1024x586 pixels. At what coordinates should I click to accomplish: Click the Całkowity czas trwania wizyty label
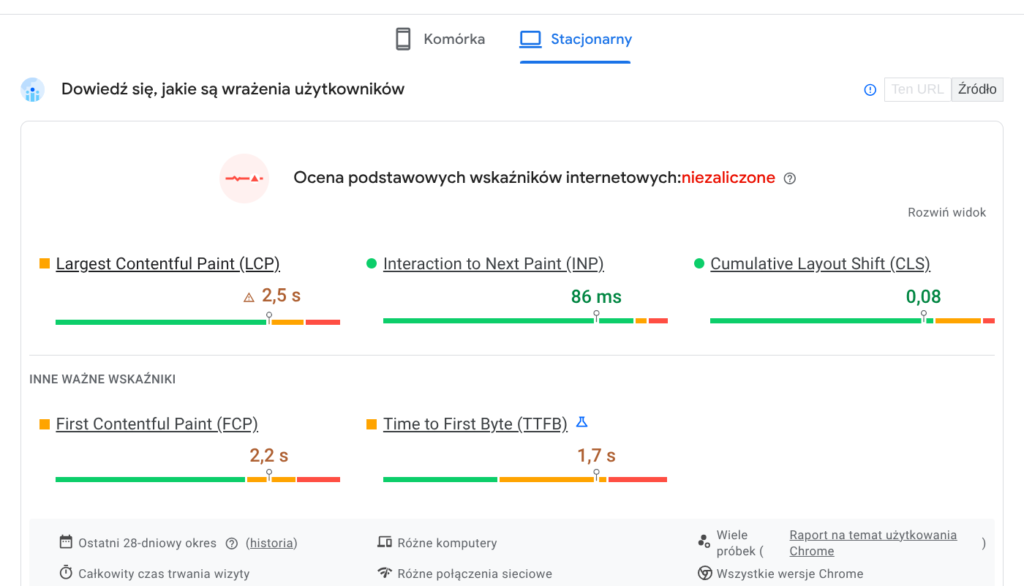pos(164,574)
